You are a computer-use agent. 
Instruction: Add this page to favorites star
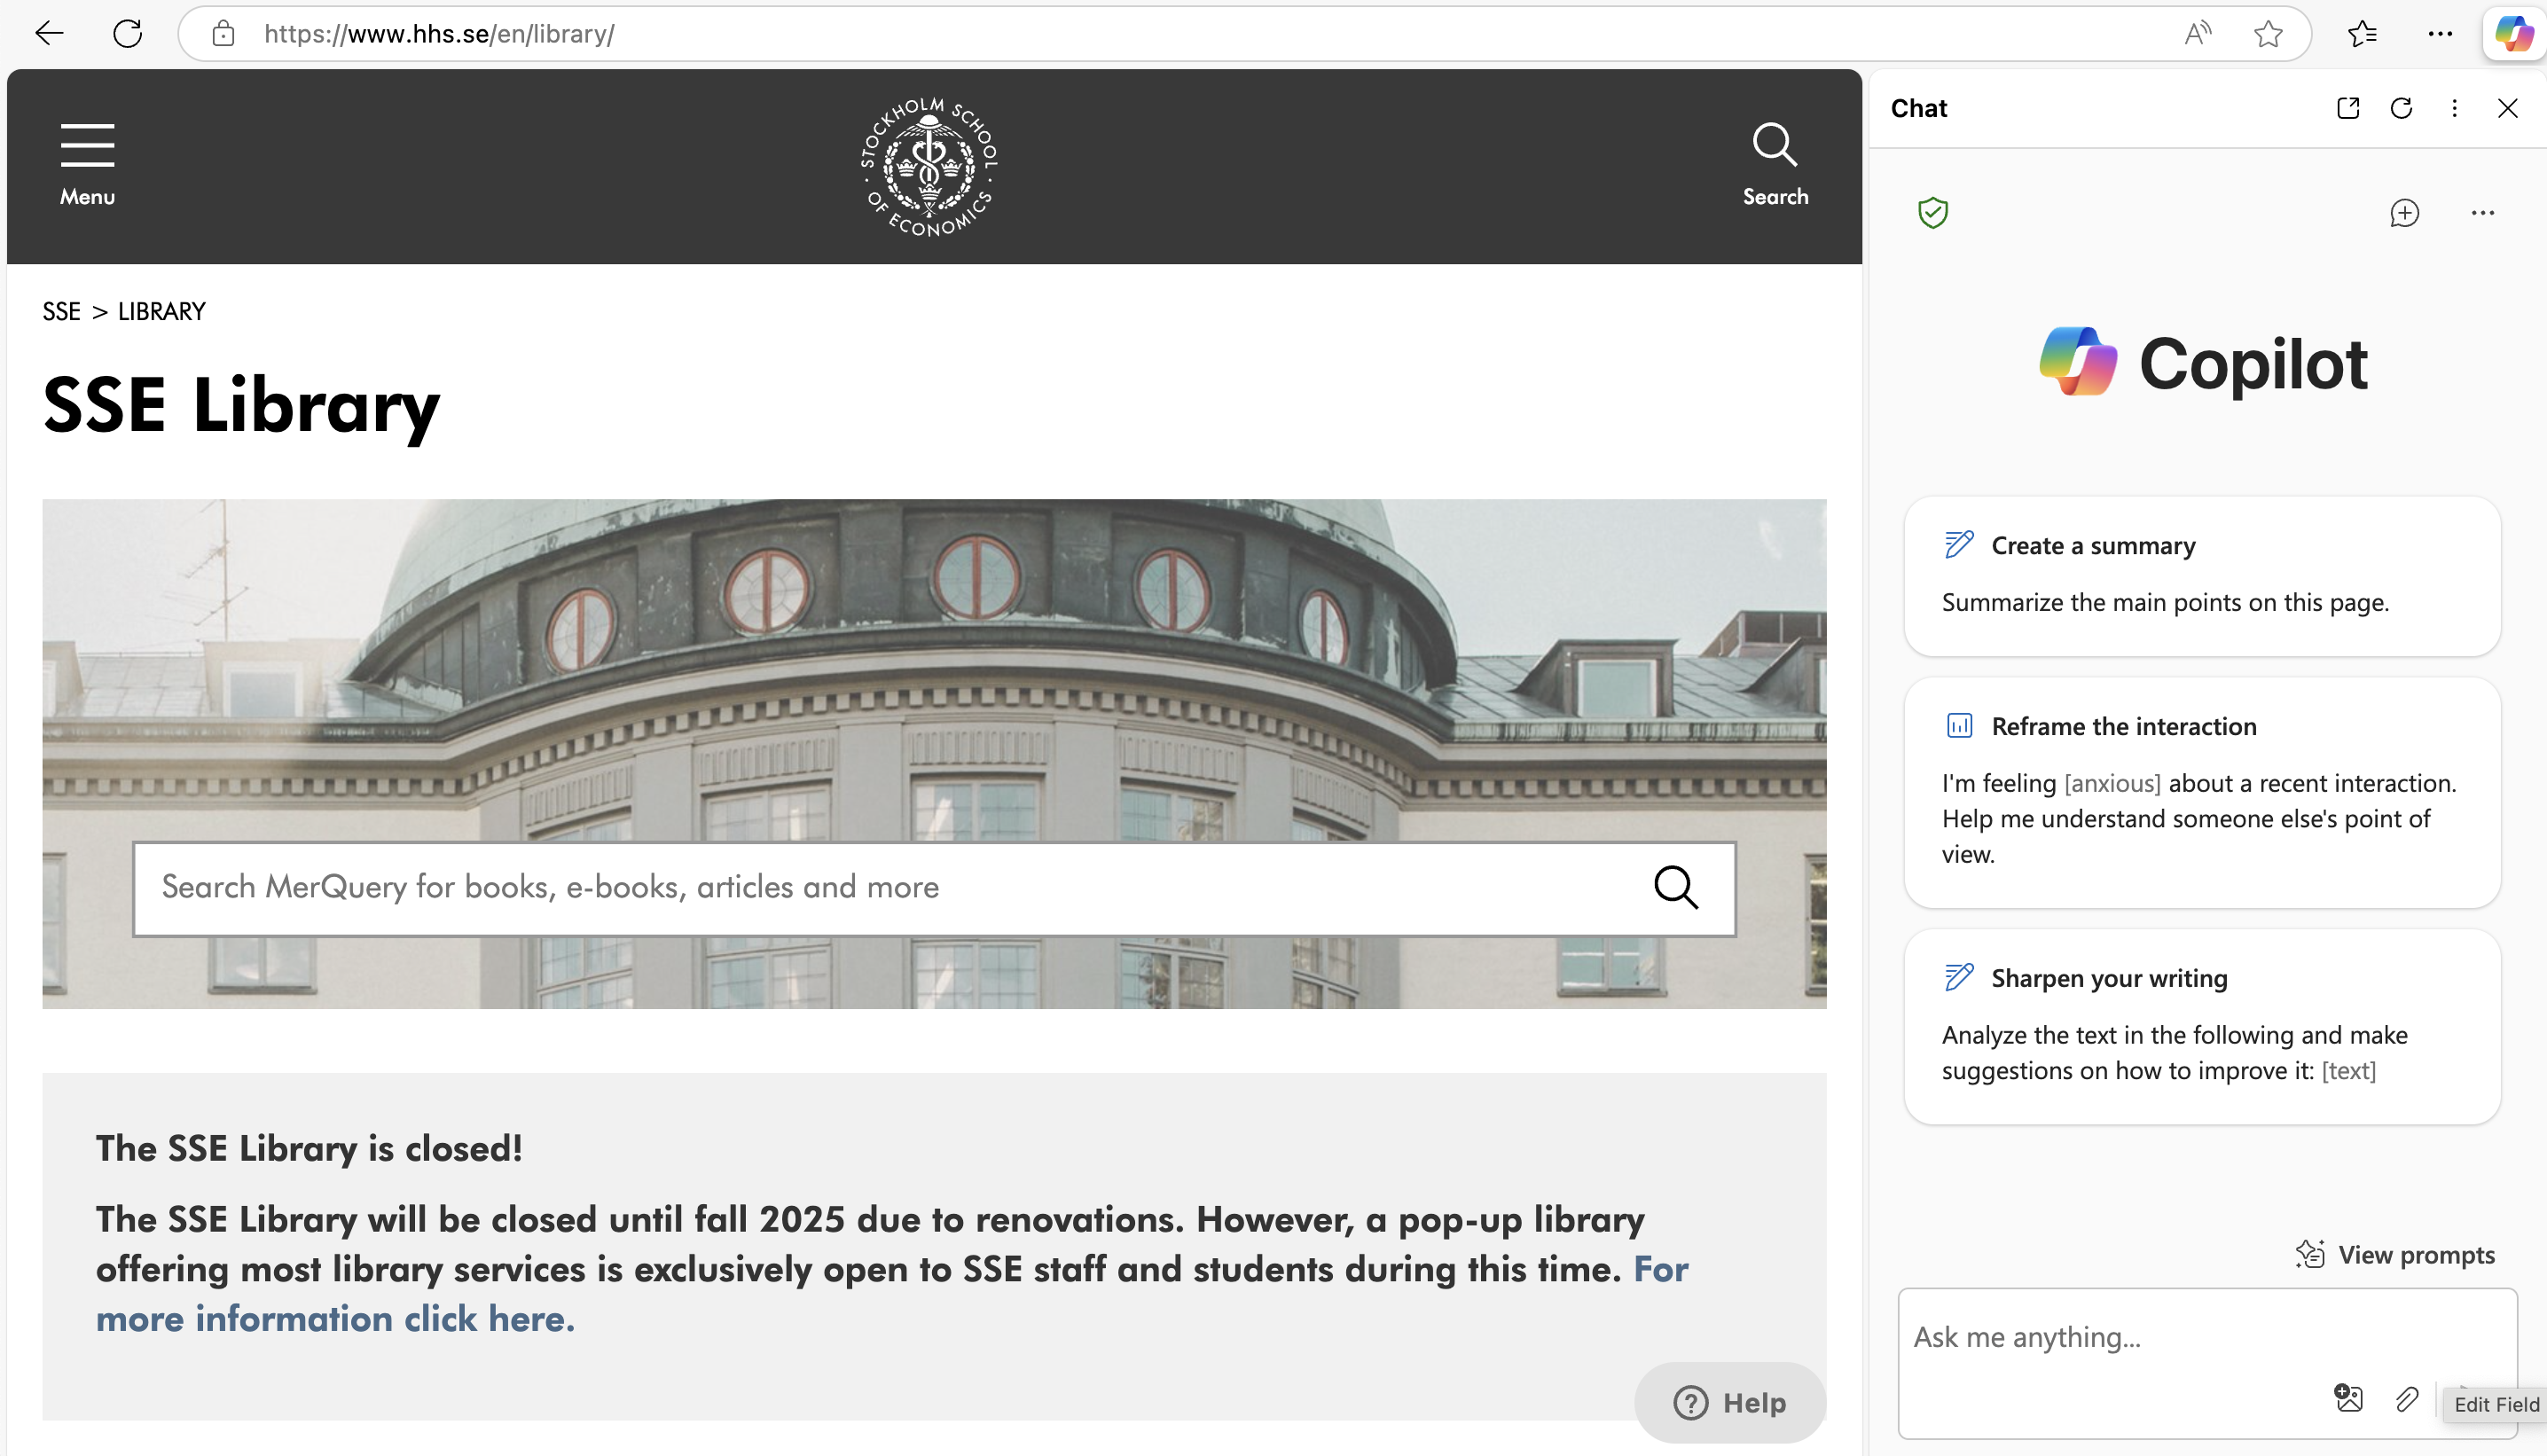2268,33
